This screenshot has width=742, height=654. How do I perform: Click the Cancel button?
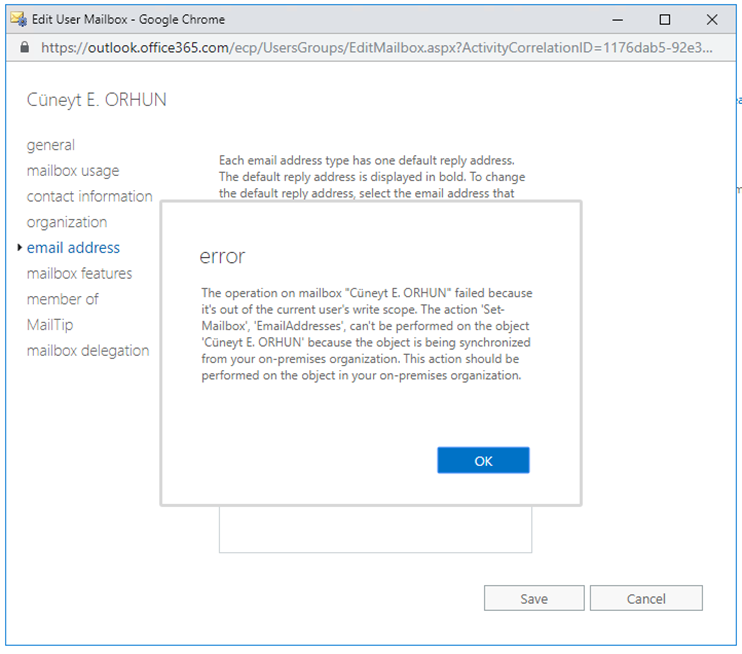(646, 598)
